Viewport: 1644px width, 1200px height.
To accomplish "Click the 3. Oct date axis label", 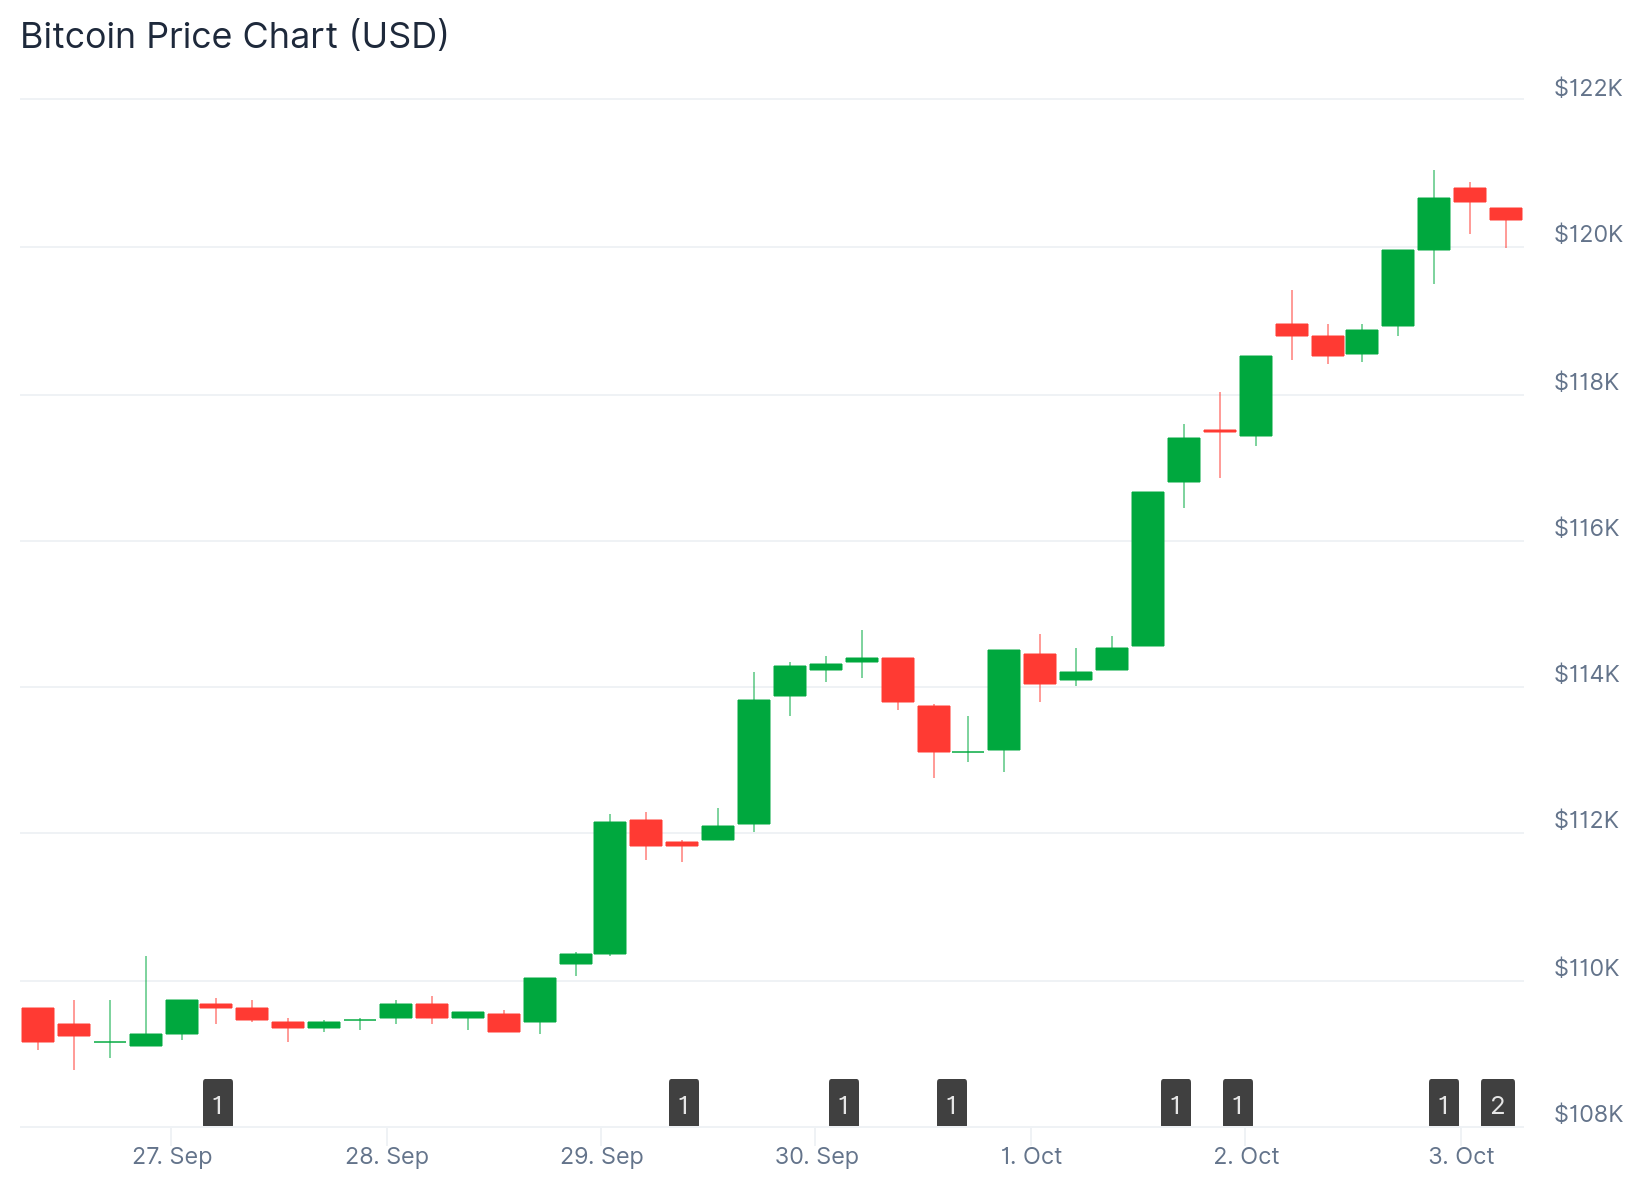I will [1461, 1156].
